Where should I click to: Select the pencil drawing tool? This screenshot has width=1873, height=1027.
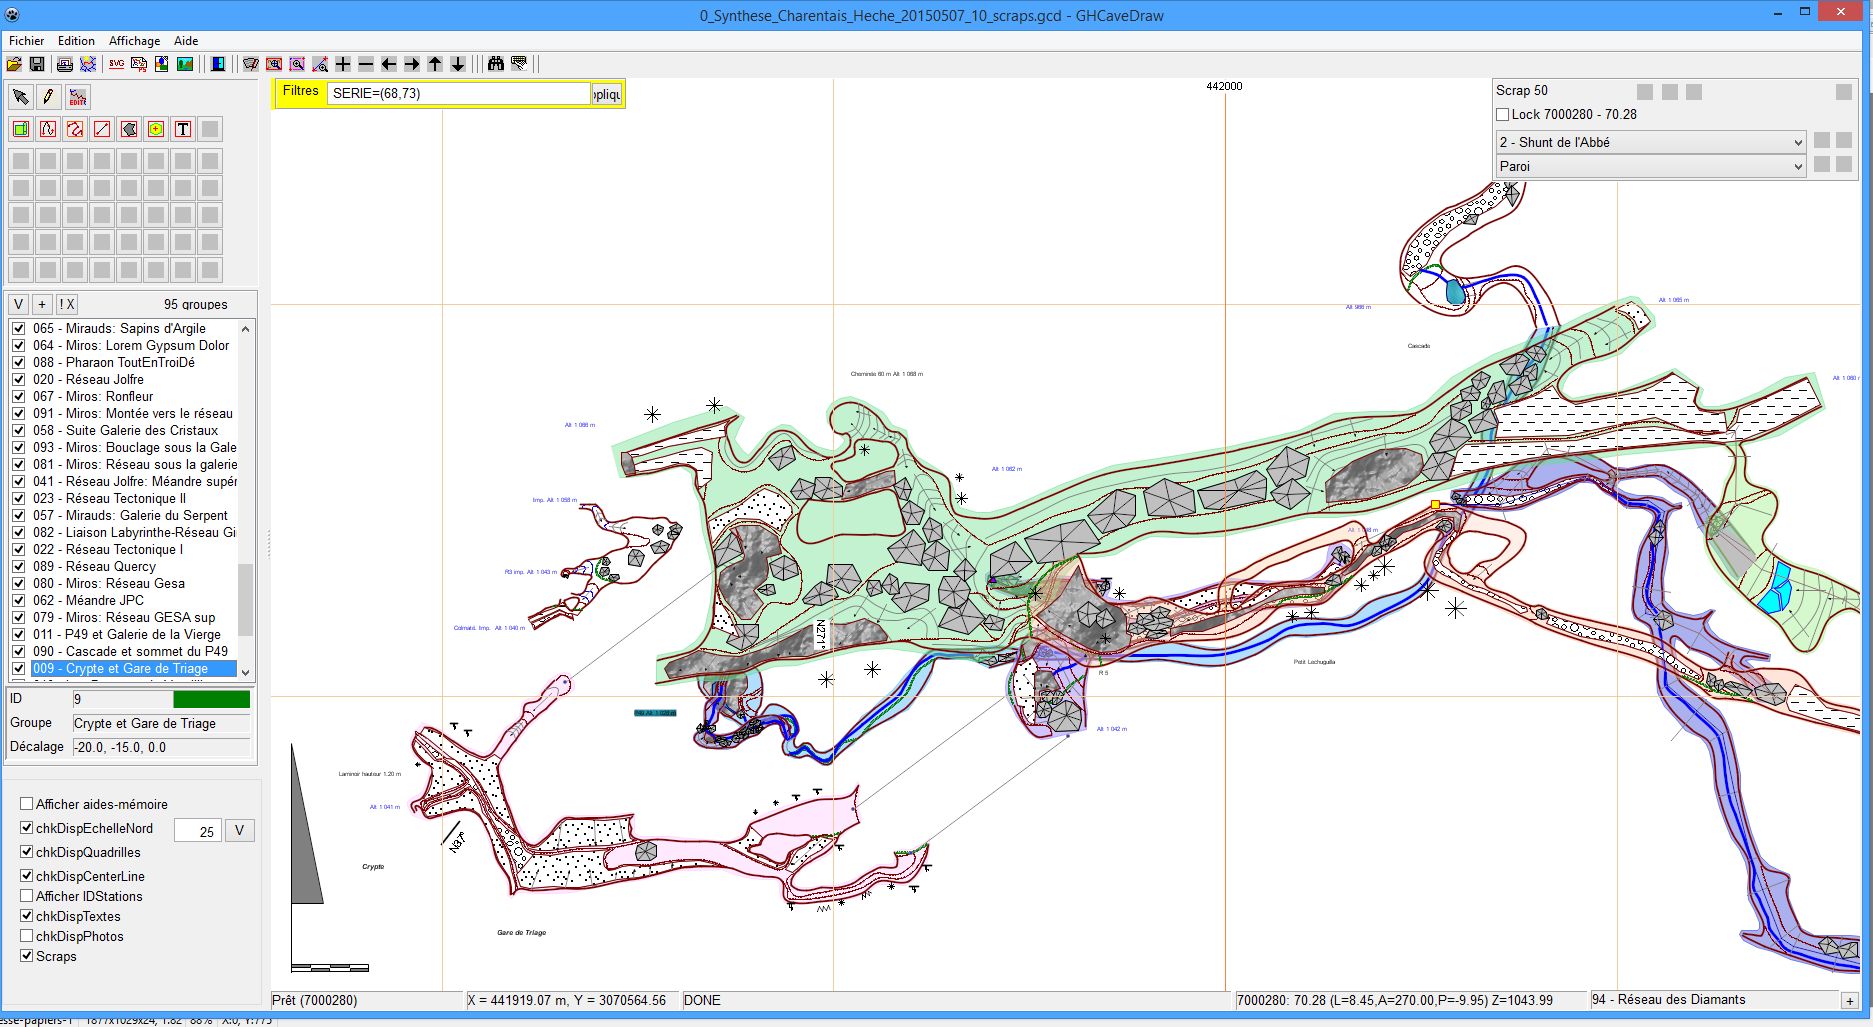[48, 97]
